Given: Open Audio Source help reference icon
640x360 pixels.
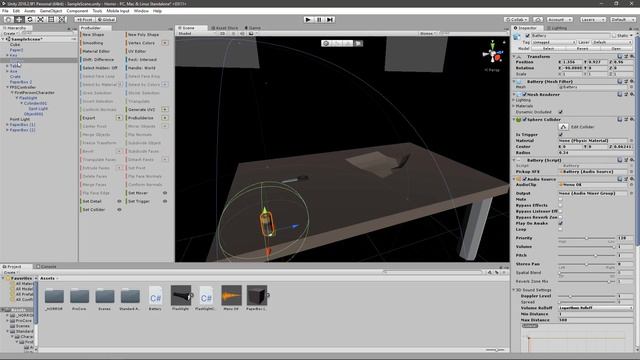Looking at the screenshot, I should click(620, 179).
